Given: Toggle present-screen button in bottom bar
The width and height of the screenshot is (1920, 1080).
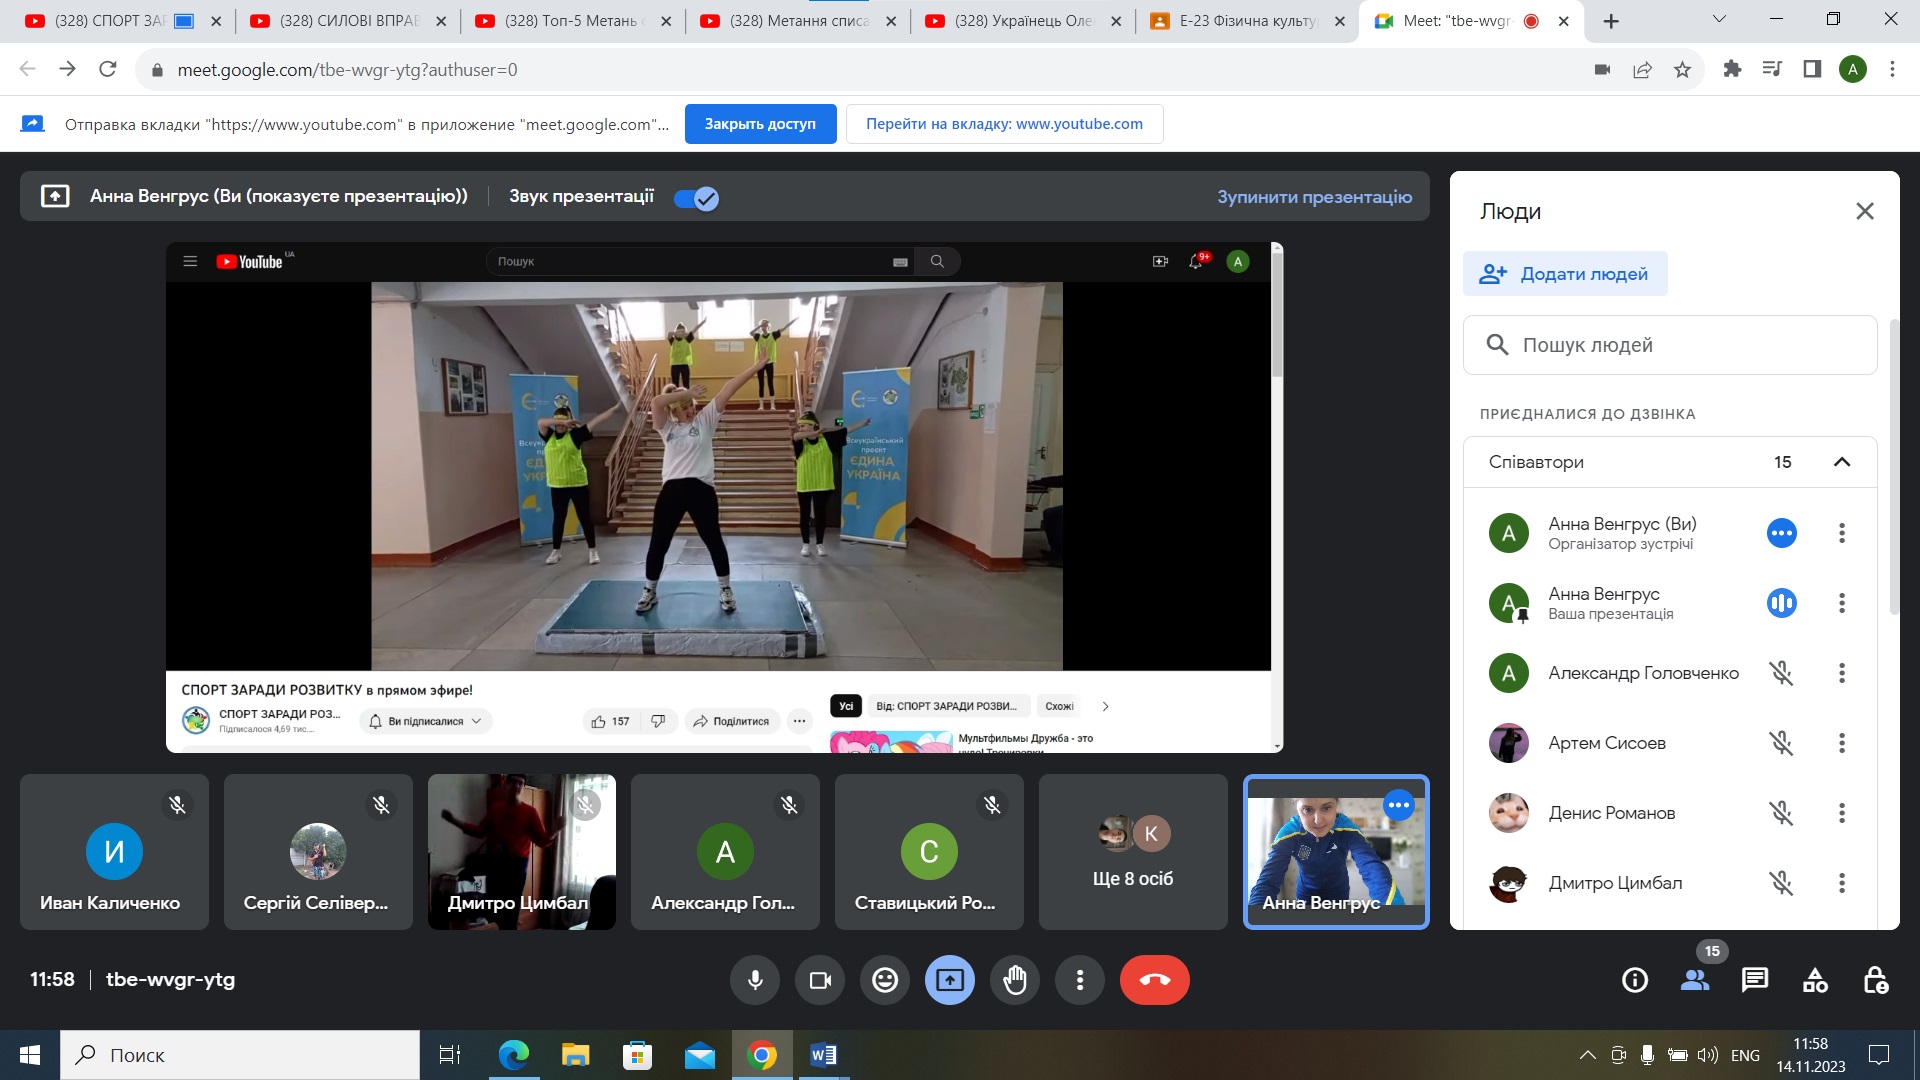Looking at the screenshot, I should tap(950, 980).
